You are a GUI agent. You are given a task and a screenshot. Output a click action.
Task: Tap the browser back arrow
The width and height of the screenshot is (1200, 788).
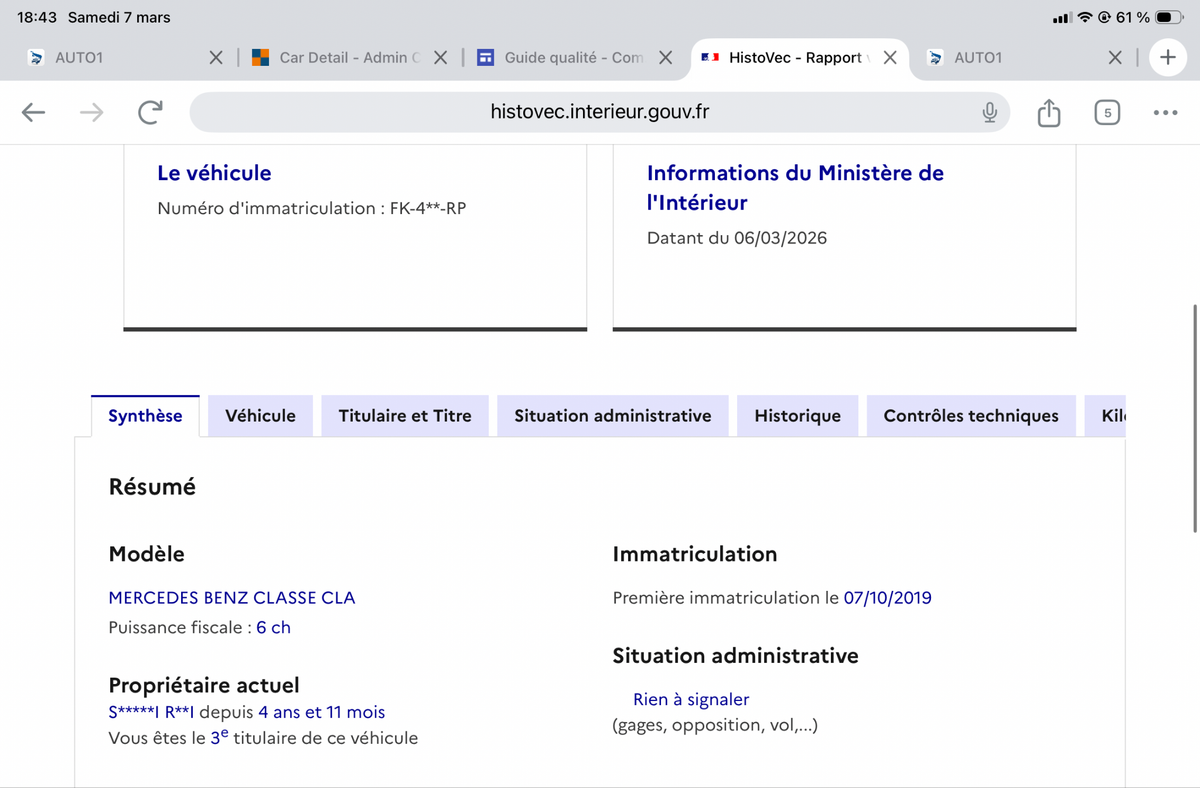tap(34, 113)
